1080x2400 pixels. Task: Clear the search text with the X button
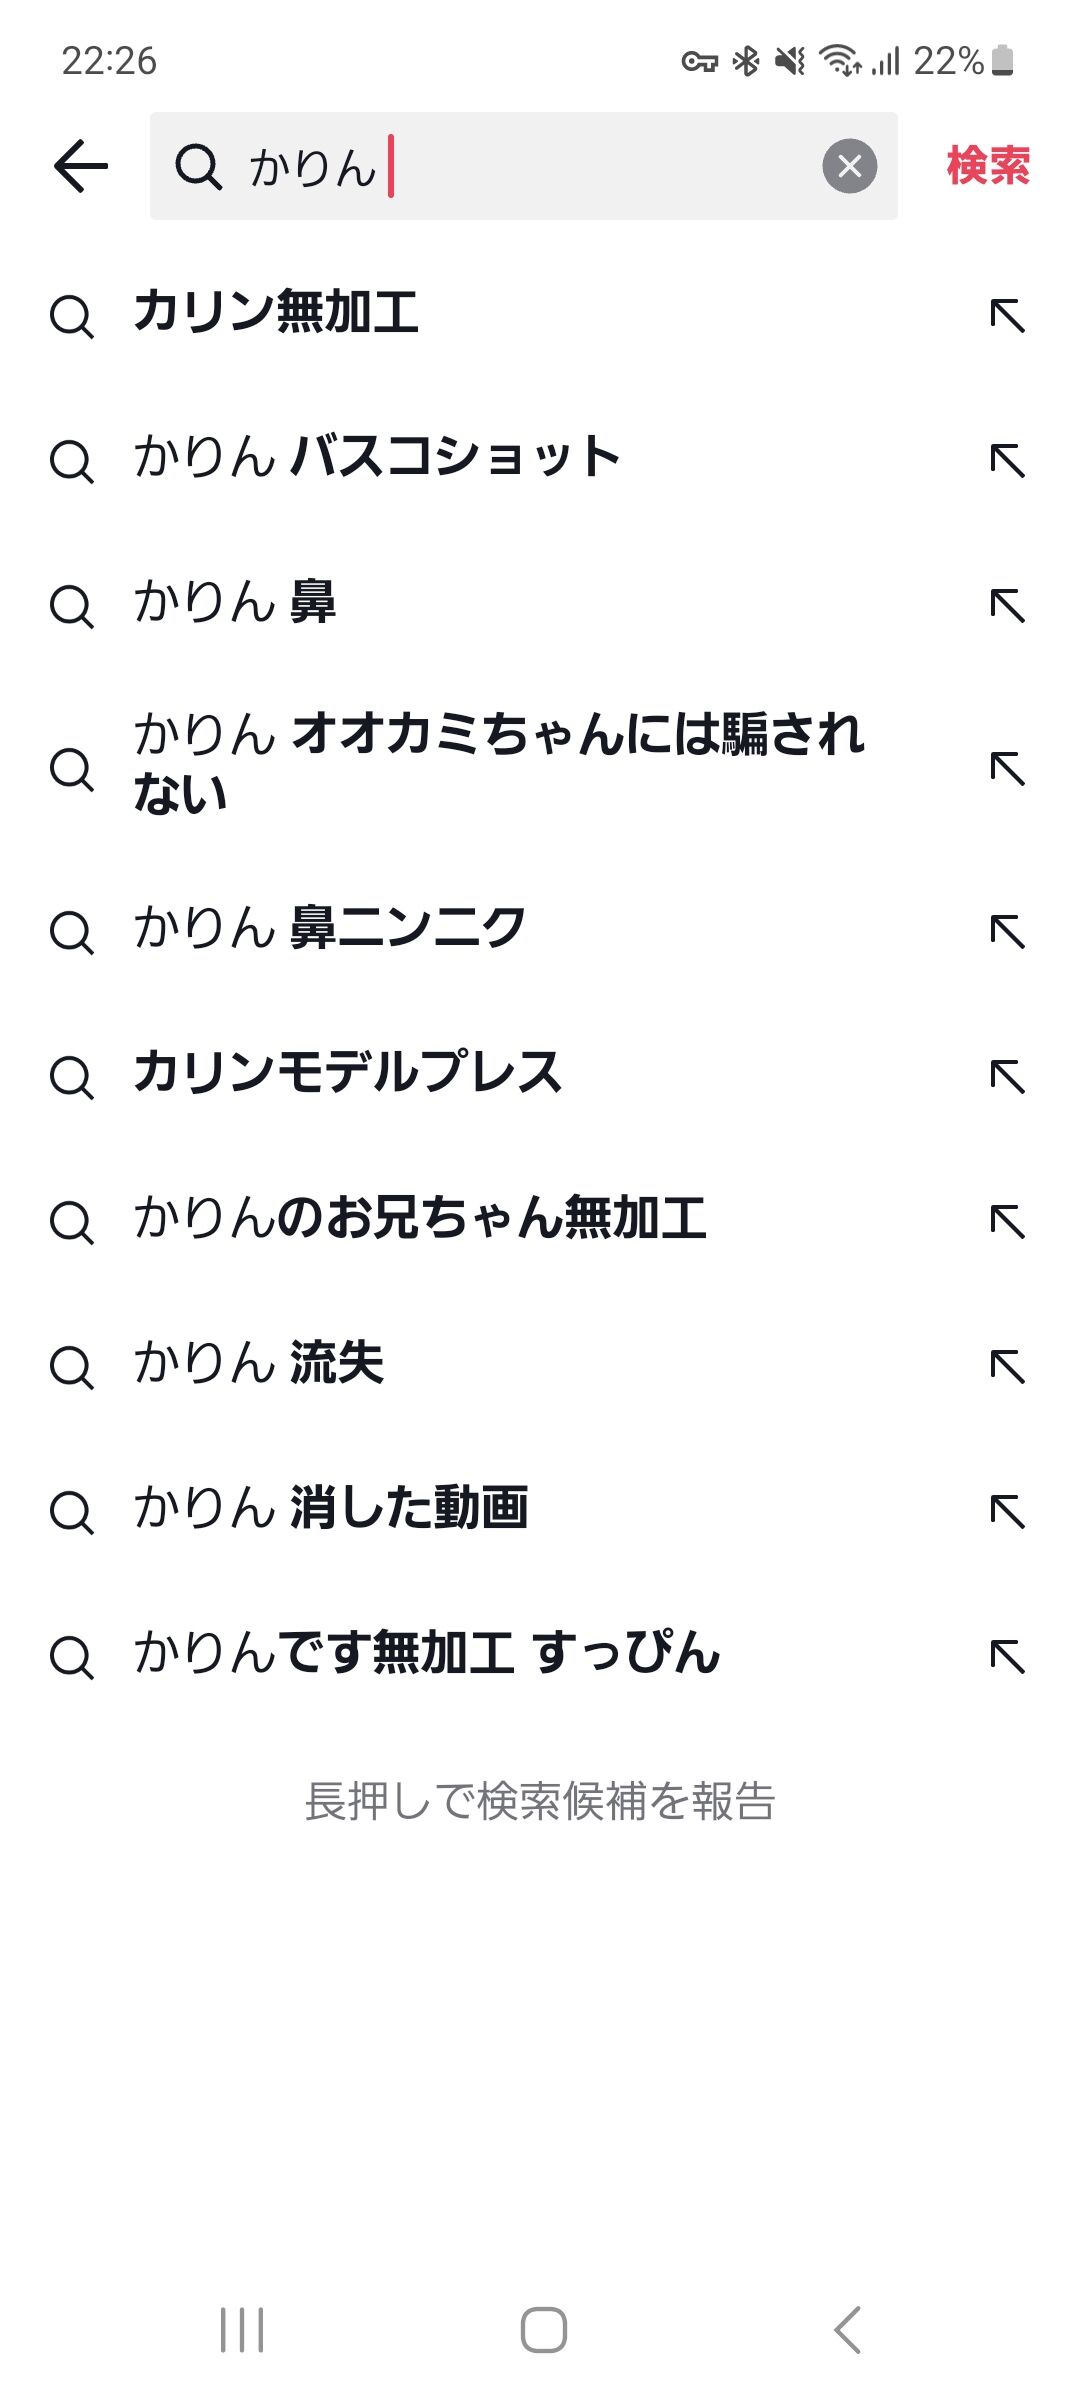click(x=849, y=166)
